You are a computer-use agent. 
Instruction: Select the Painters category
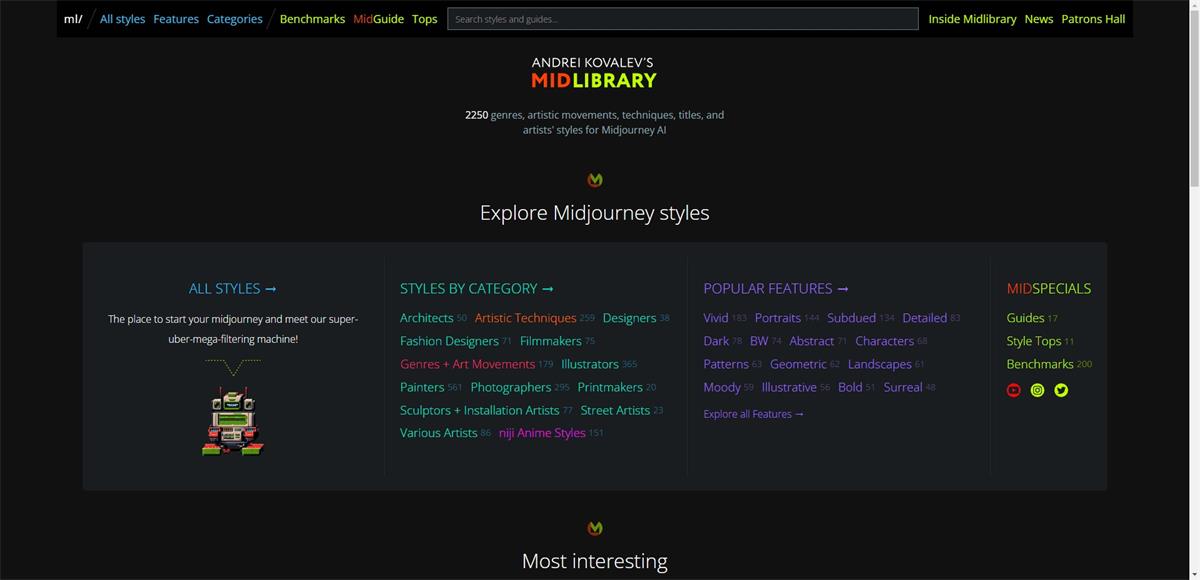point(422,387)
